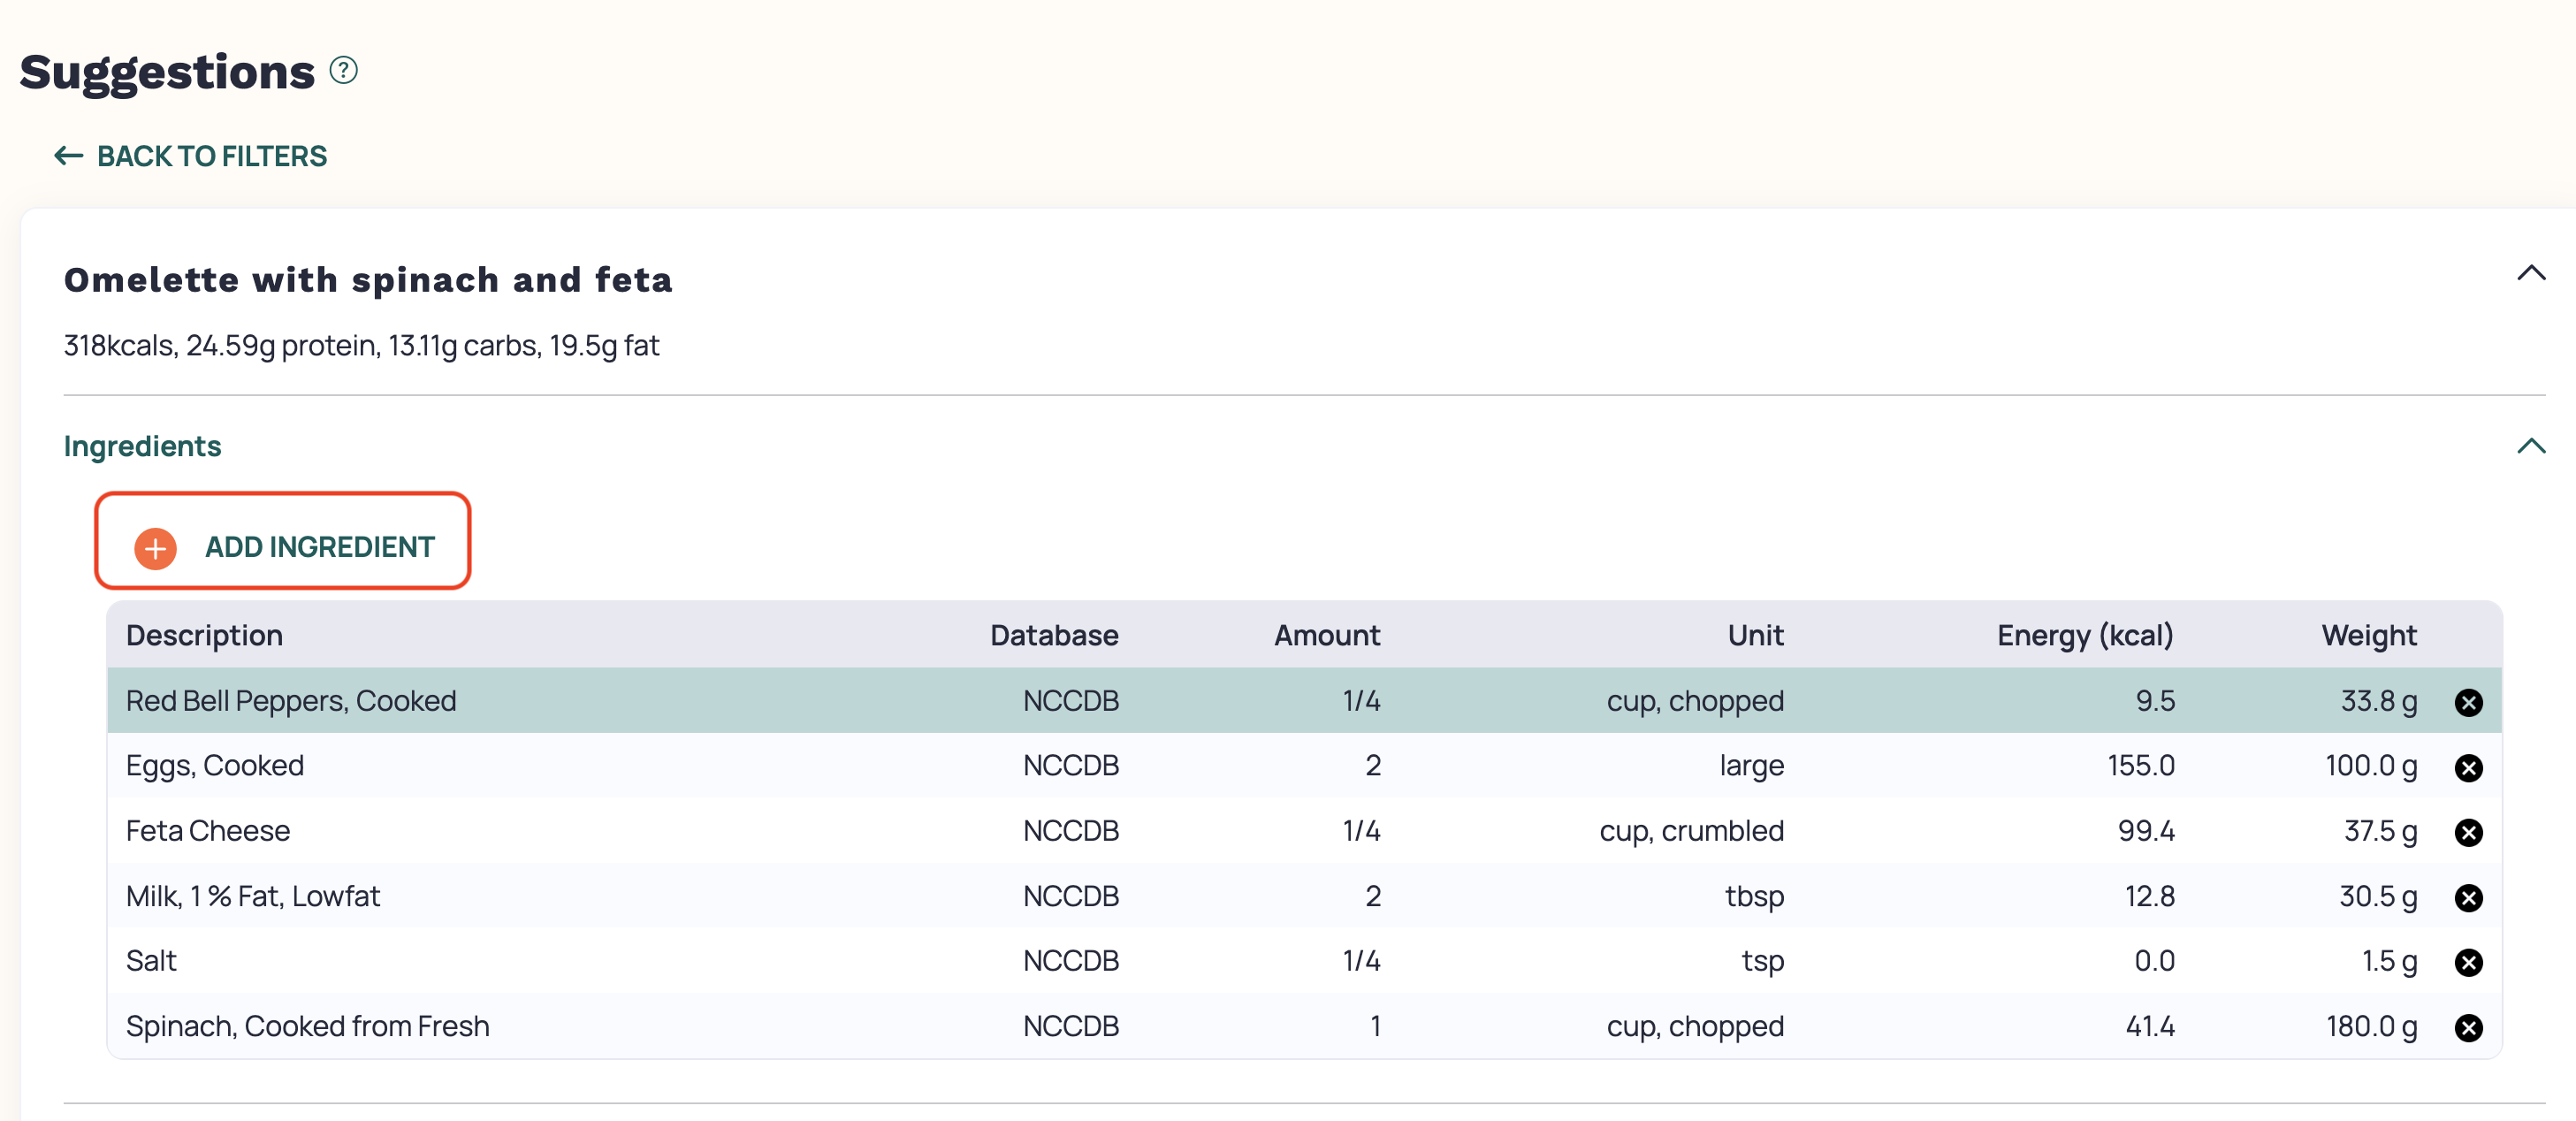Click the Add Ingredient button
2576x1121 pixels.
click(x=283, y=541)
